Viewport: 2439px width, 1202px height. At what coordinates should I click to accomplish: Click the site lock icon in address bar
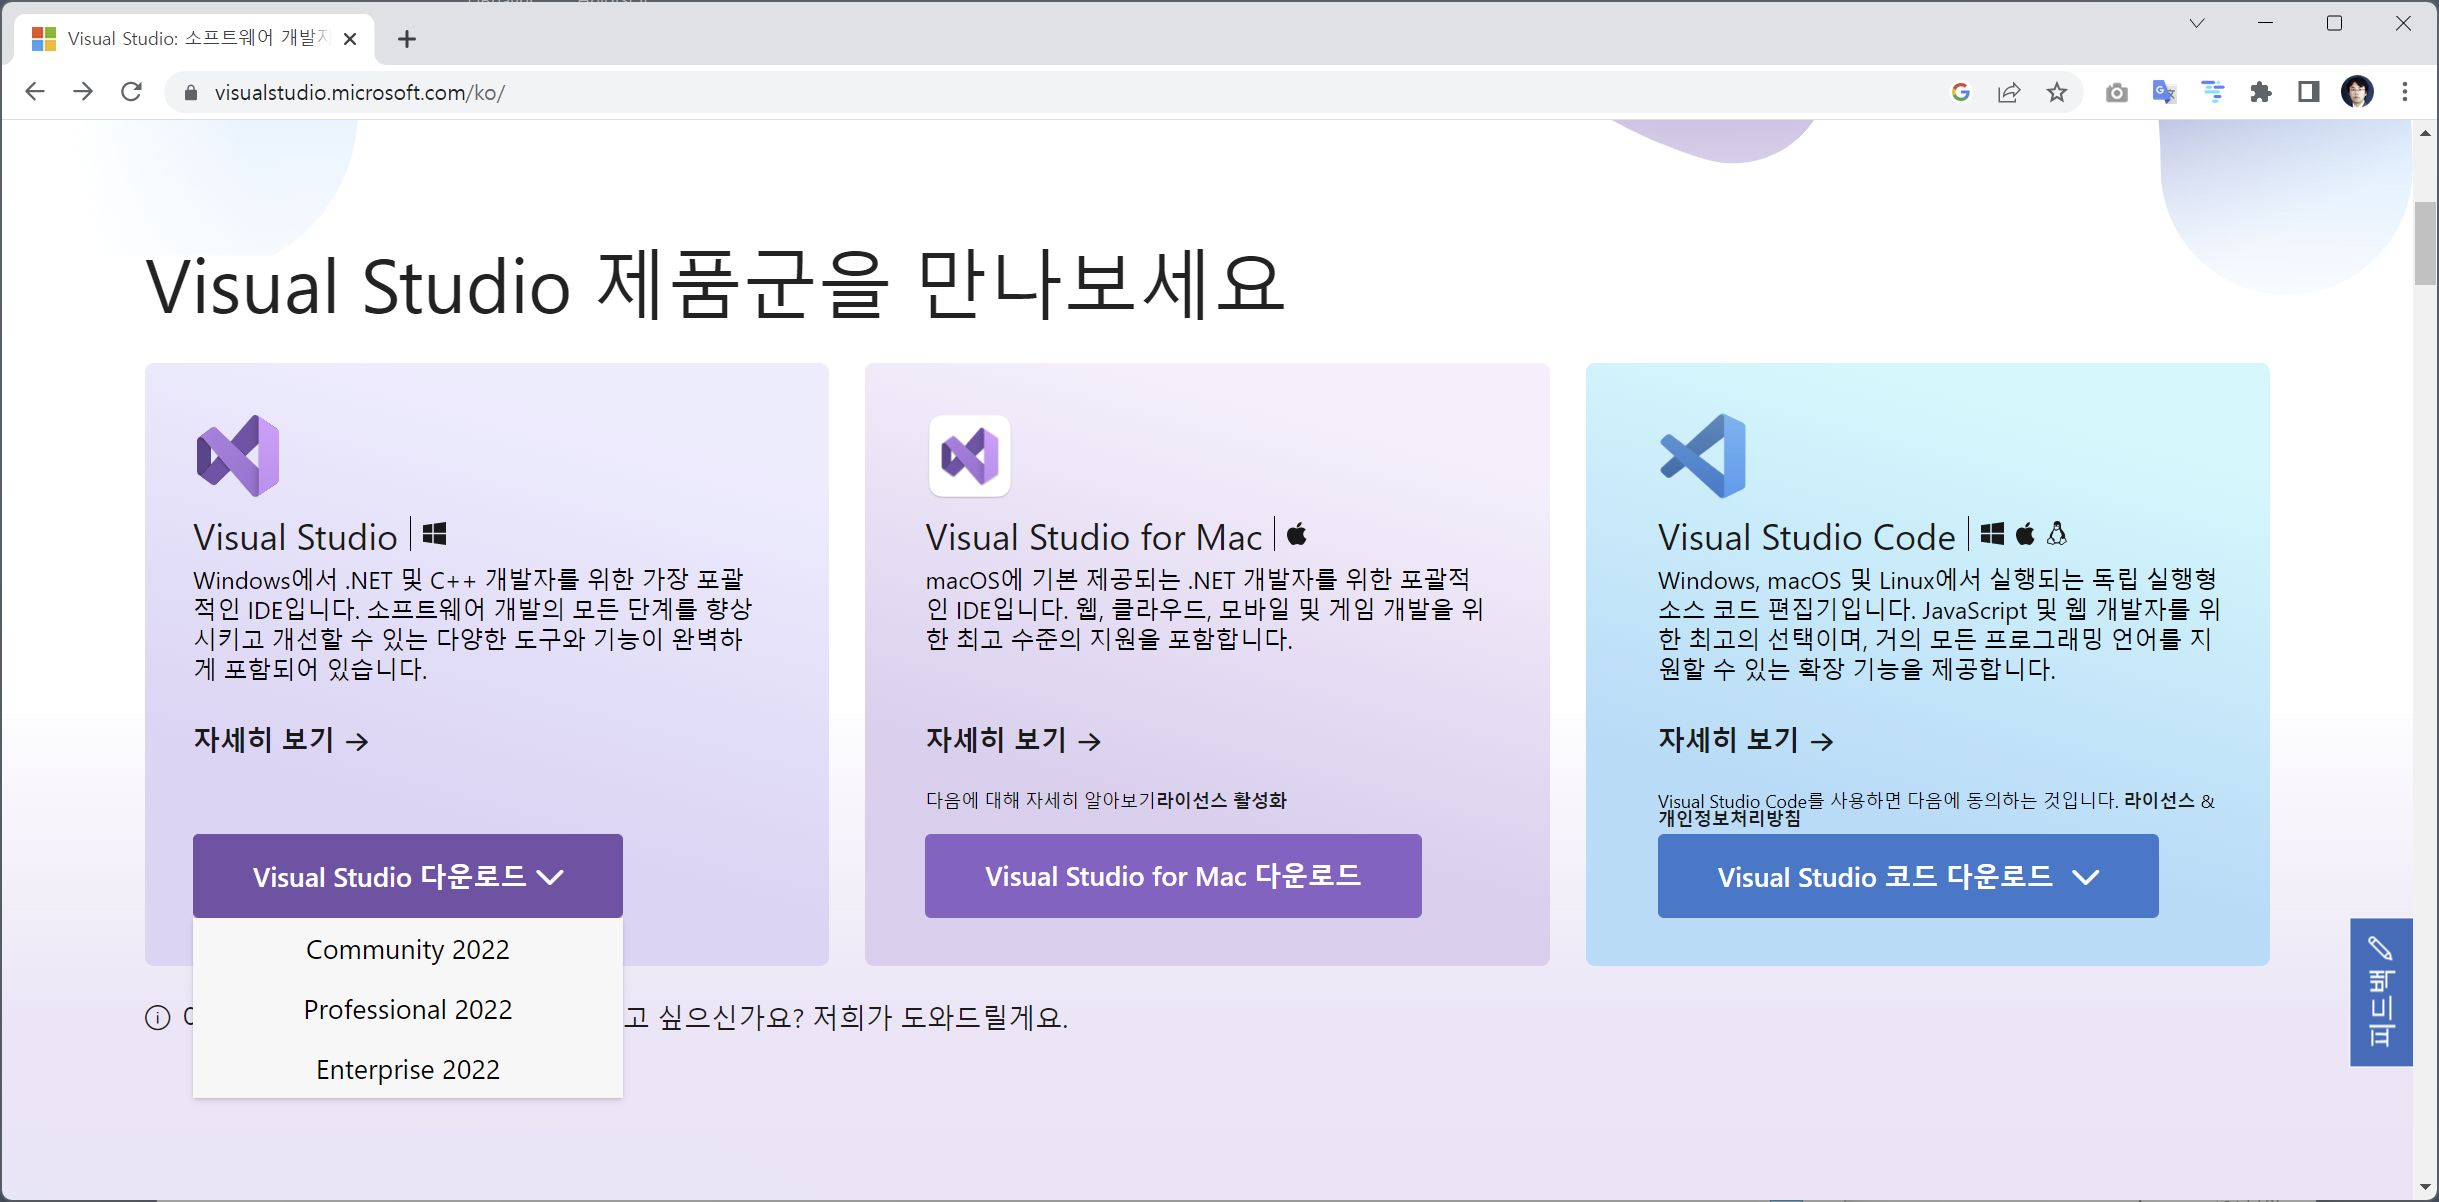(191, 93)
